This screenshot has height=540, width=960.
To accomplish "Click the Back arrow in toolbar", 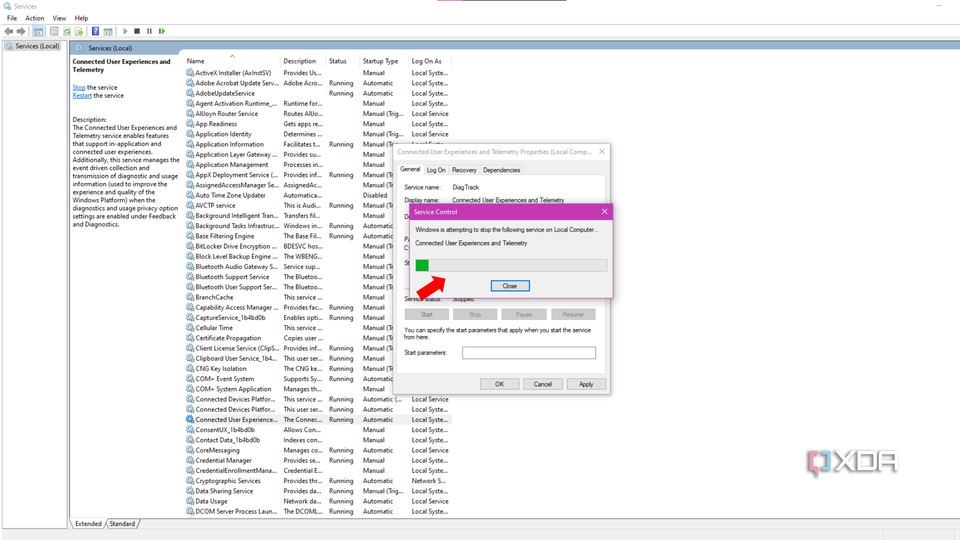I will pyautogui.click(x=9, y=31).
